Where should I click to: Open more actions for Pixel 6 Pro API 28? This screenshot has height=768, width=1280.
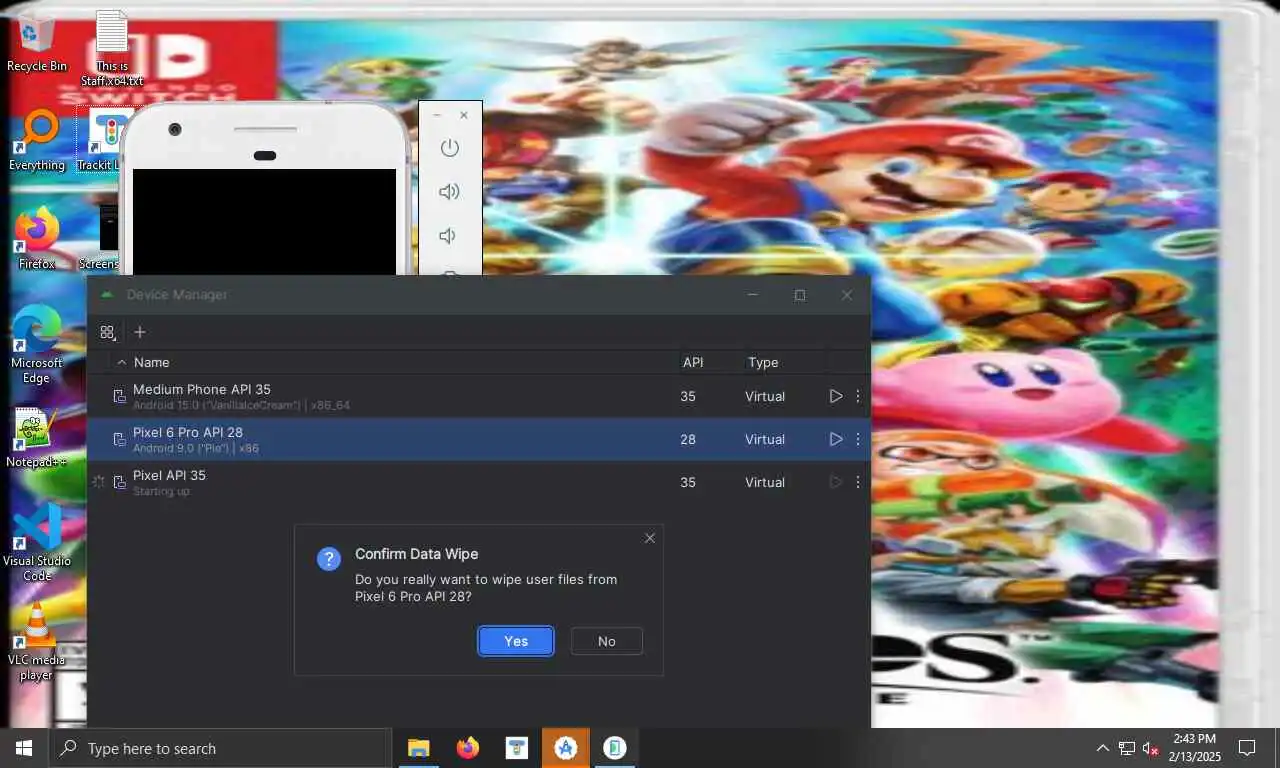pos(858,439)
